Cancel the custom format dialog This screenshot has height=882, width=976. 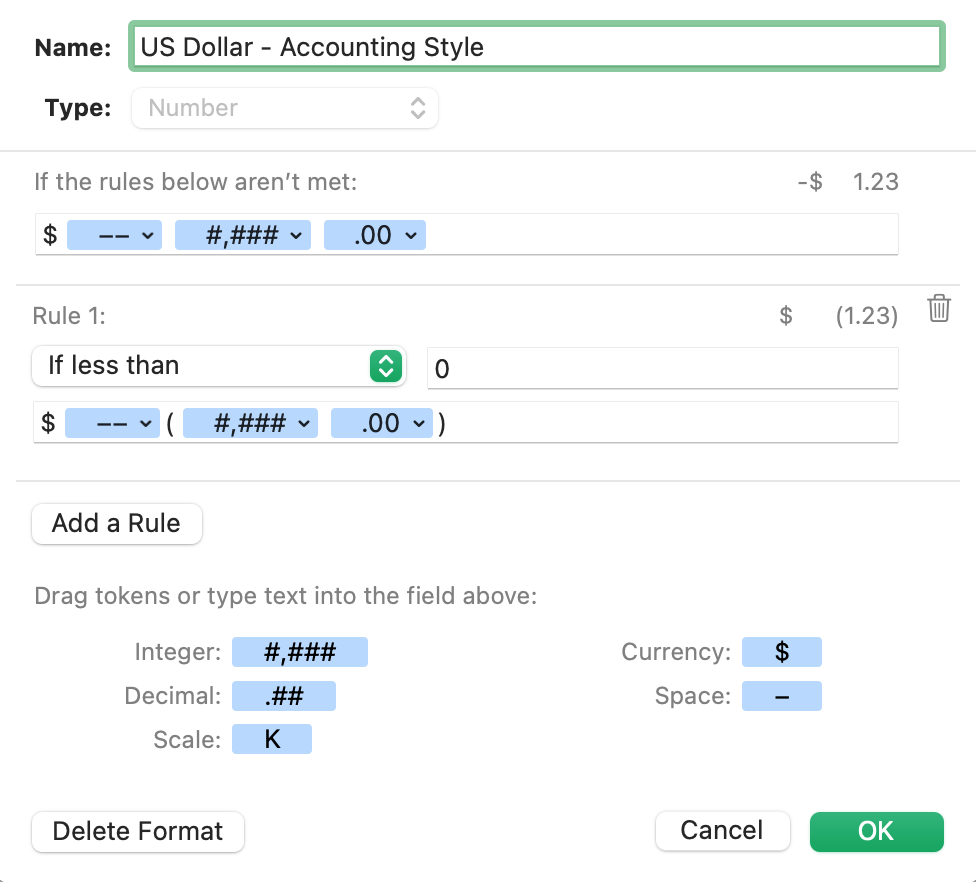(722, 831)
